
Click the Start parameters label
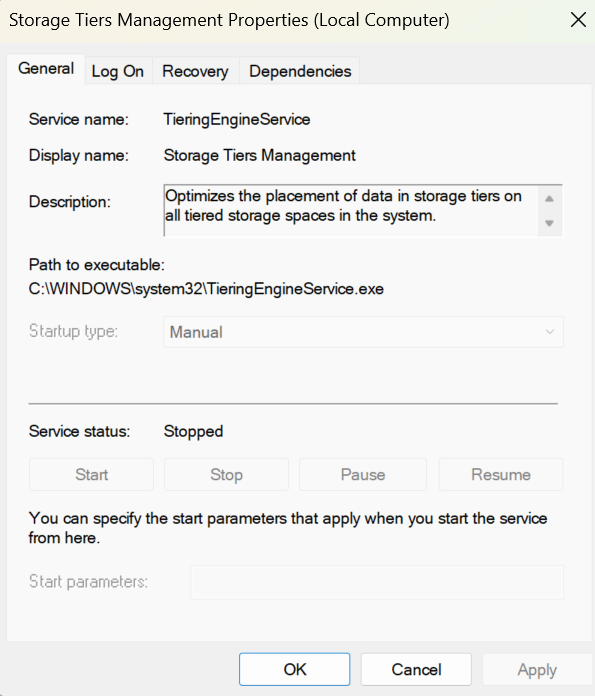pos(88,581)
